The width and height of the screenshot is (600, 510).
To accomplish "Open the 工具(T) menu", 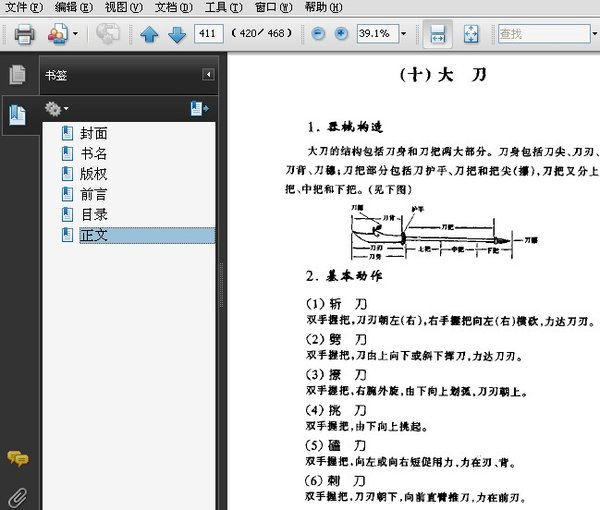I will tap(223, 7).
